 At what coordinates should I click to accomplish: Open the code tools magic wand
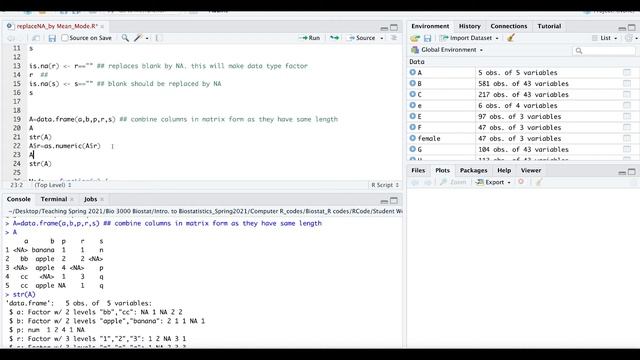[x=138, y=38]
